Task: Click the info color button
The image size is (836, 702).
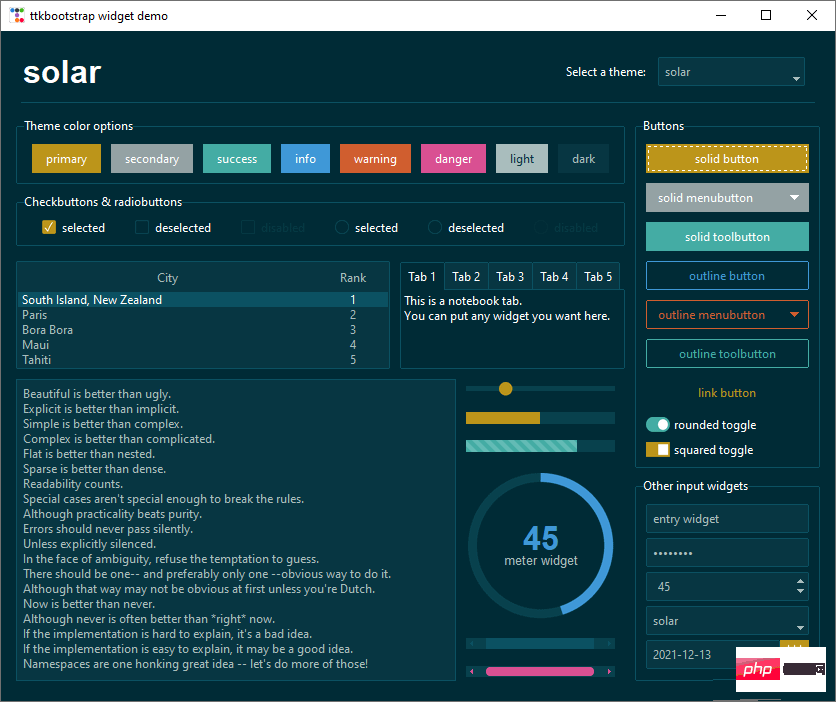Action: click(x=306, y=159)
